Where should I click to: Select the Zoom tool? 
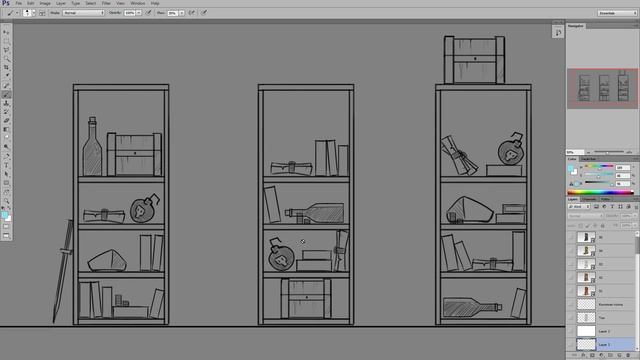(6, 201)
